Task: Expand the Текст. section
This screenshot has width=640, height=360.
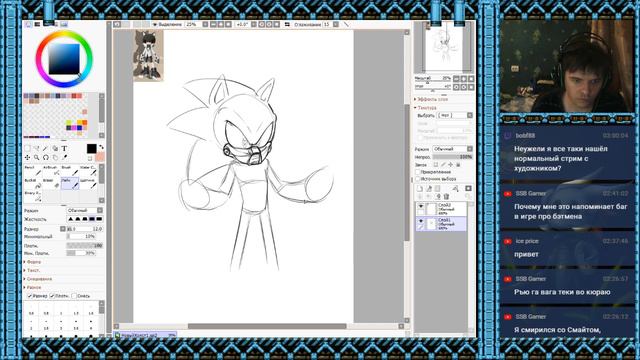Action: (x=32, y=271)
